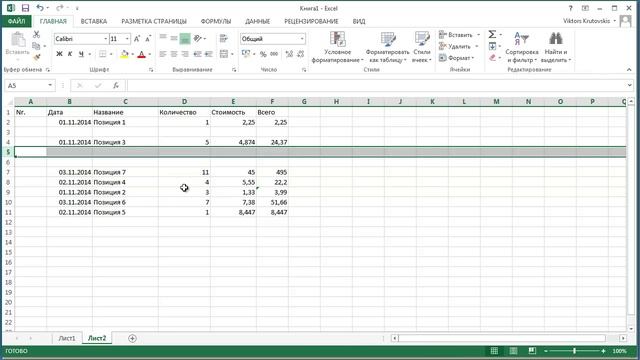Viewport: 640px width, 360px height.
Task: Open the Общий number format dropdown
Action: [x=302, y=39]
